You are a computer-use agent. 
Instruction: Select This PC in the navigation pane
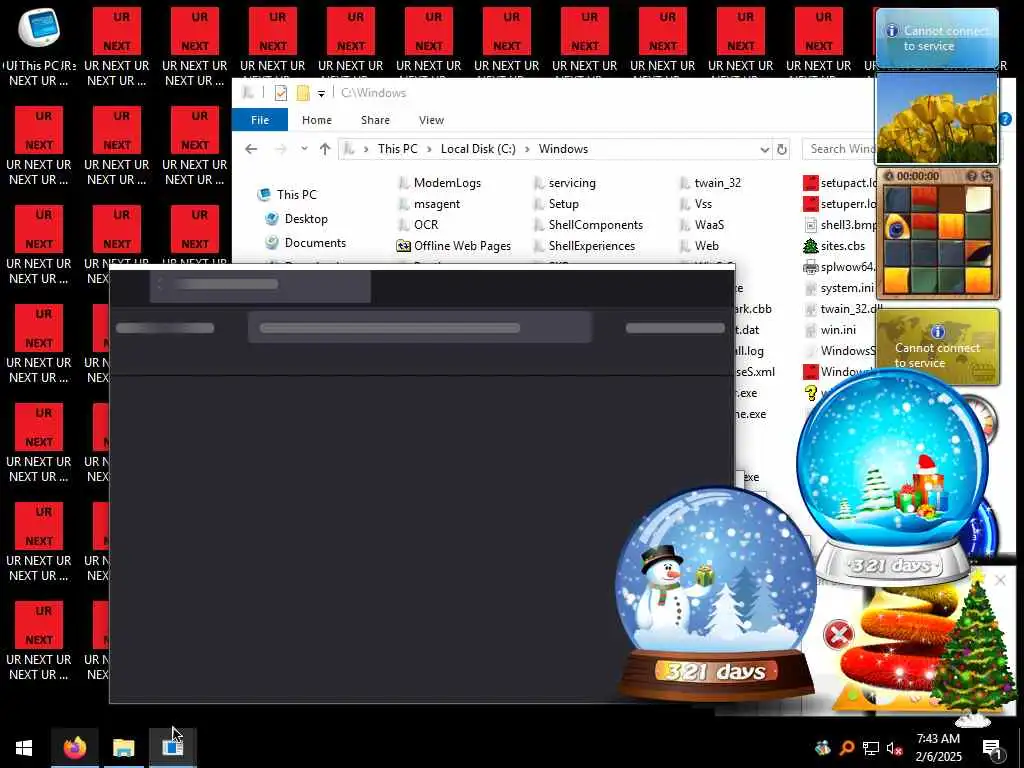[288, 195]
